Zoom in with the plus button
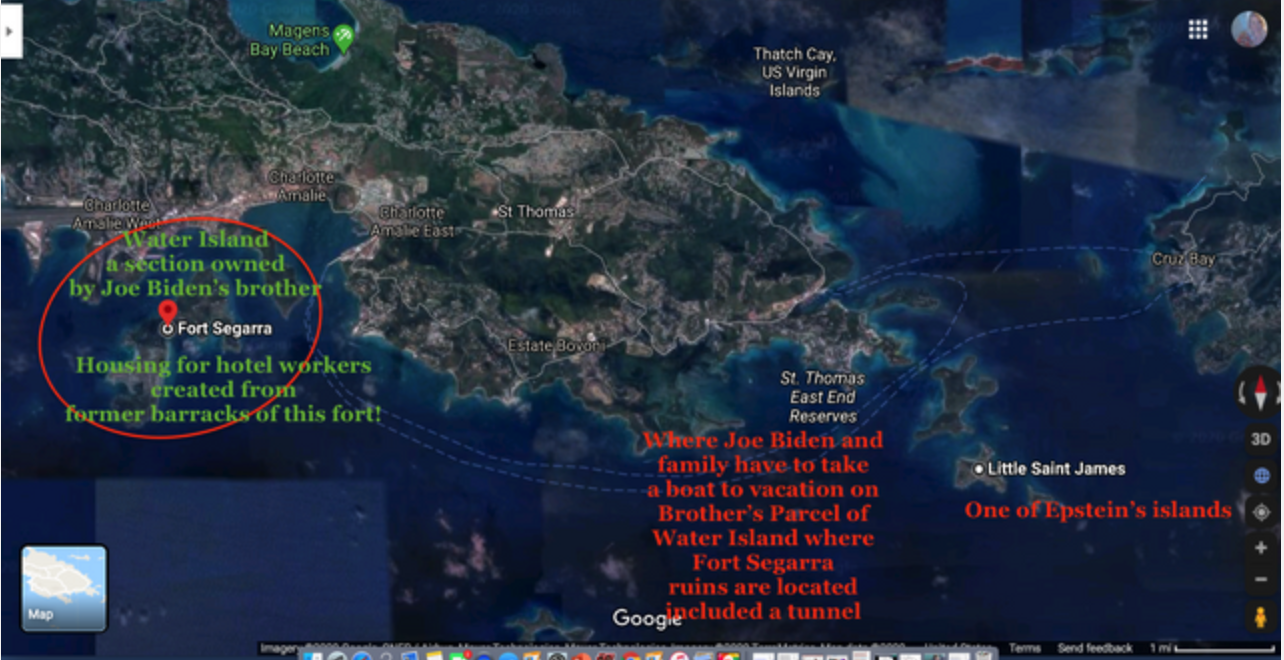This screenshot has height=660, width=1284. (1262, 548)
